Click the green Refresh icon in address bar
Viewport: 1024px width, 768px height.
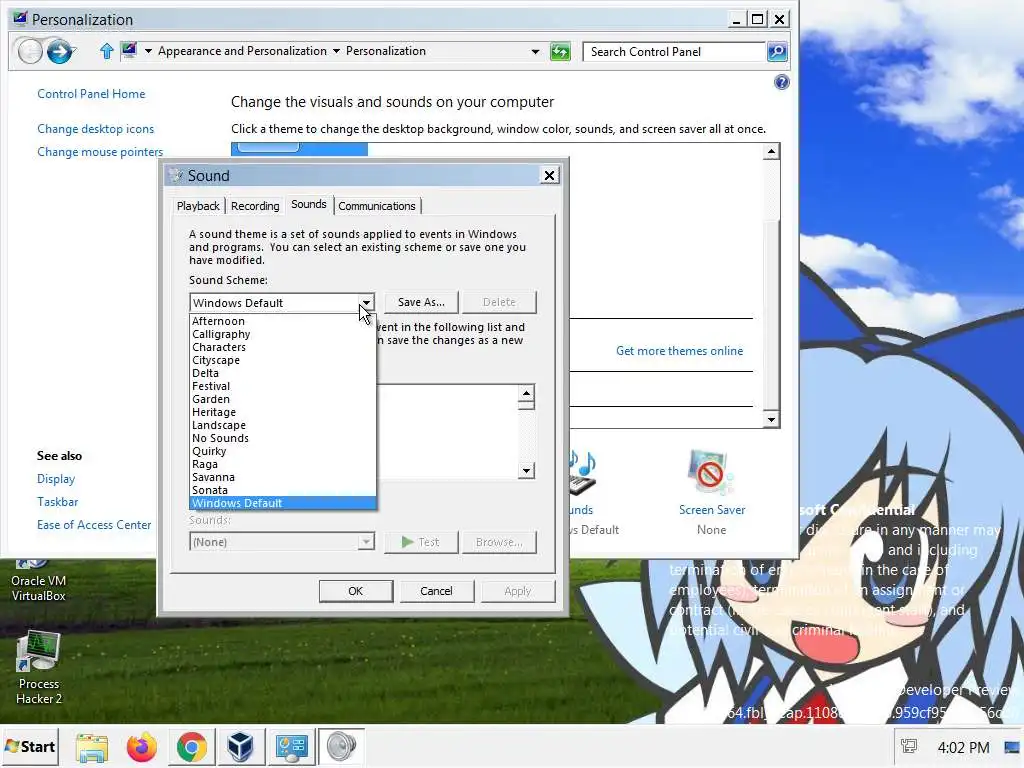click(x=560, y=52)
